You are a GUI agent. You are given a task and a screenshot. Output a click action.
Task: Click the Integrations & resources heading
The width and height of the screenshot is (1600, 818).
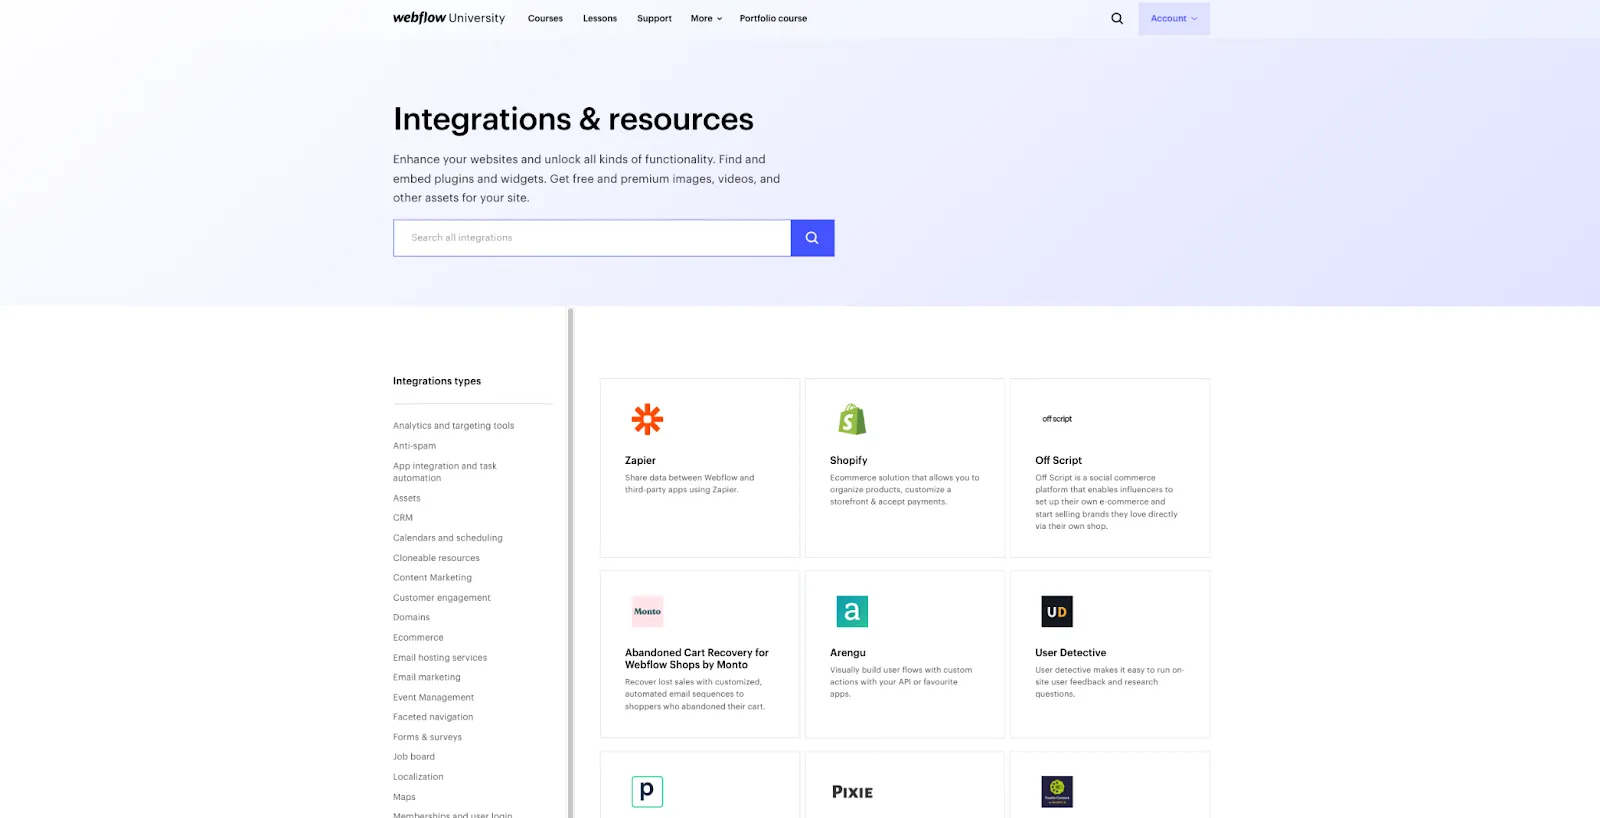[x=573, y=119]
